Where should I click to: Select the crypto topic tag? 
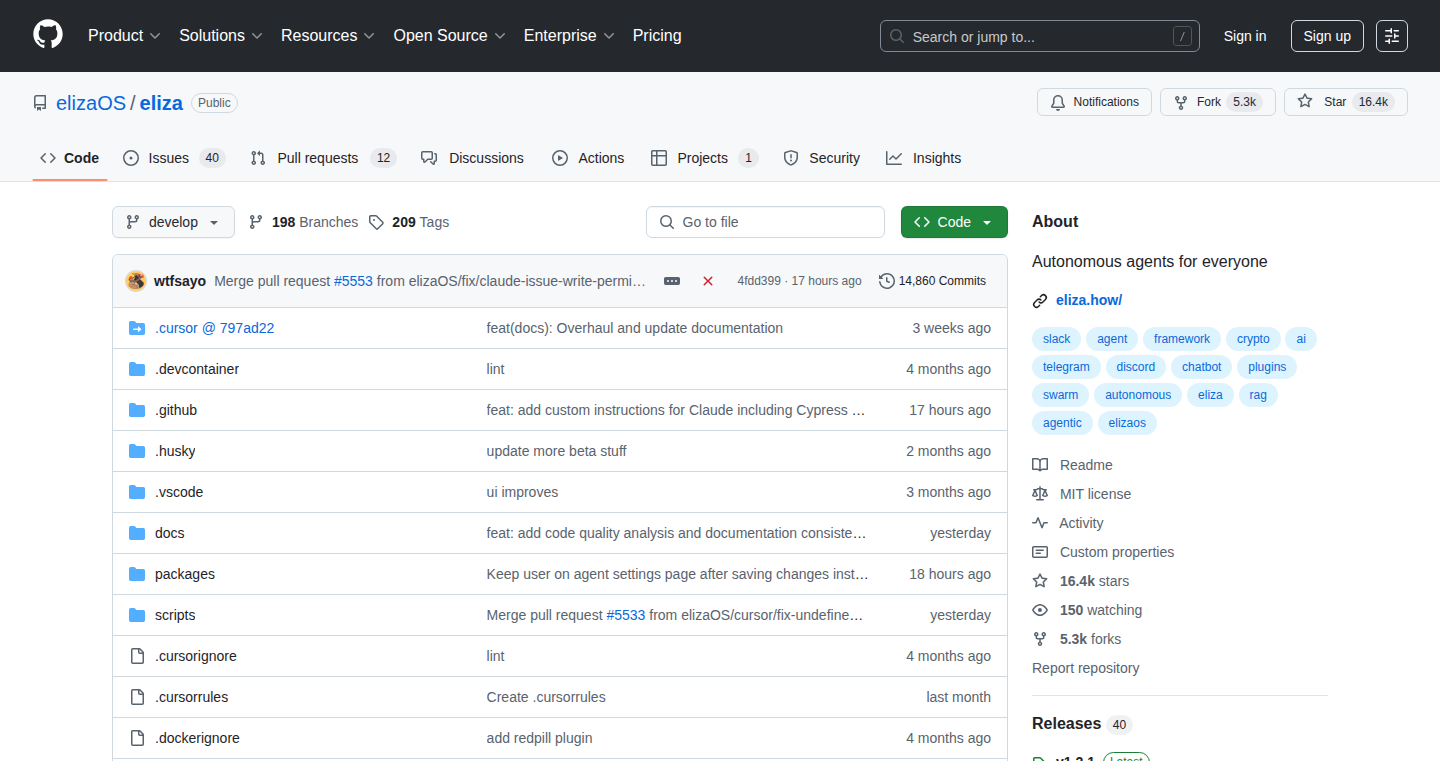click(1252, 339)
